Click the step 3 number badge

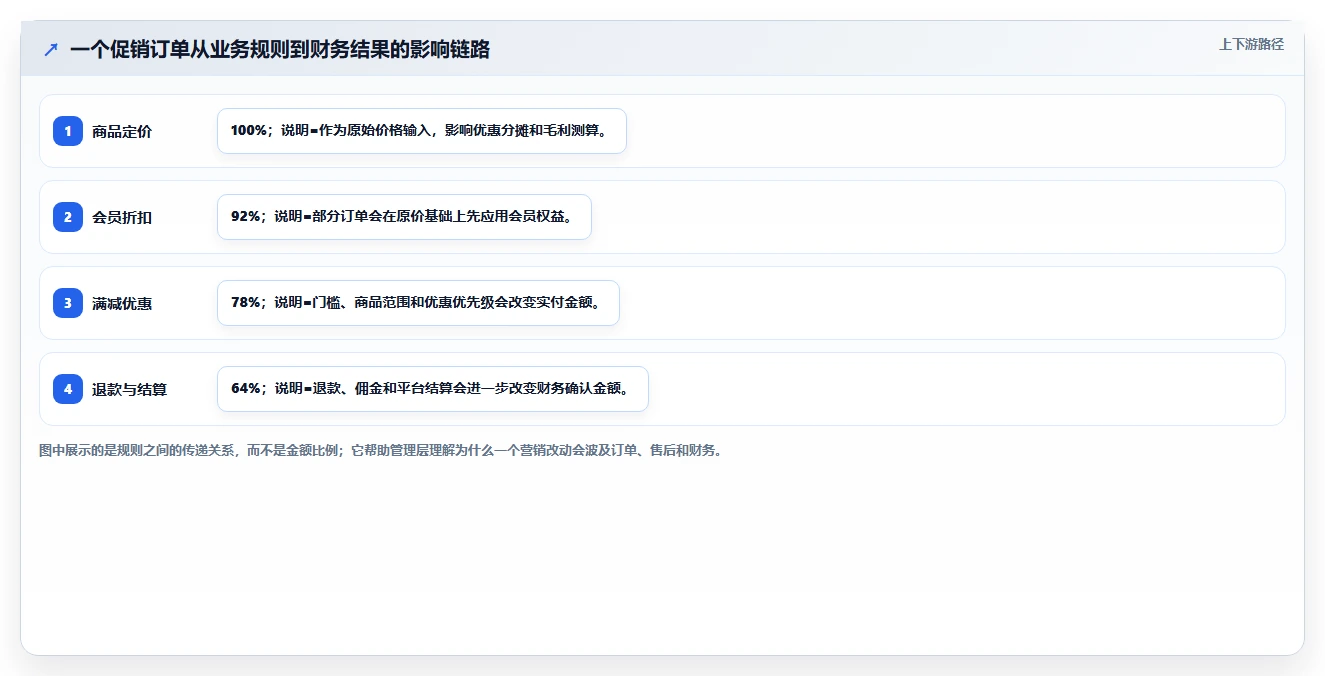pos(68,303)
